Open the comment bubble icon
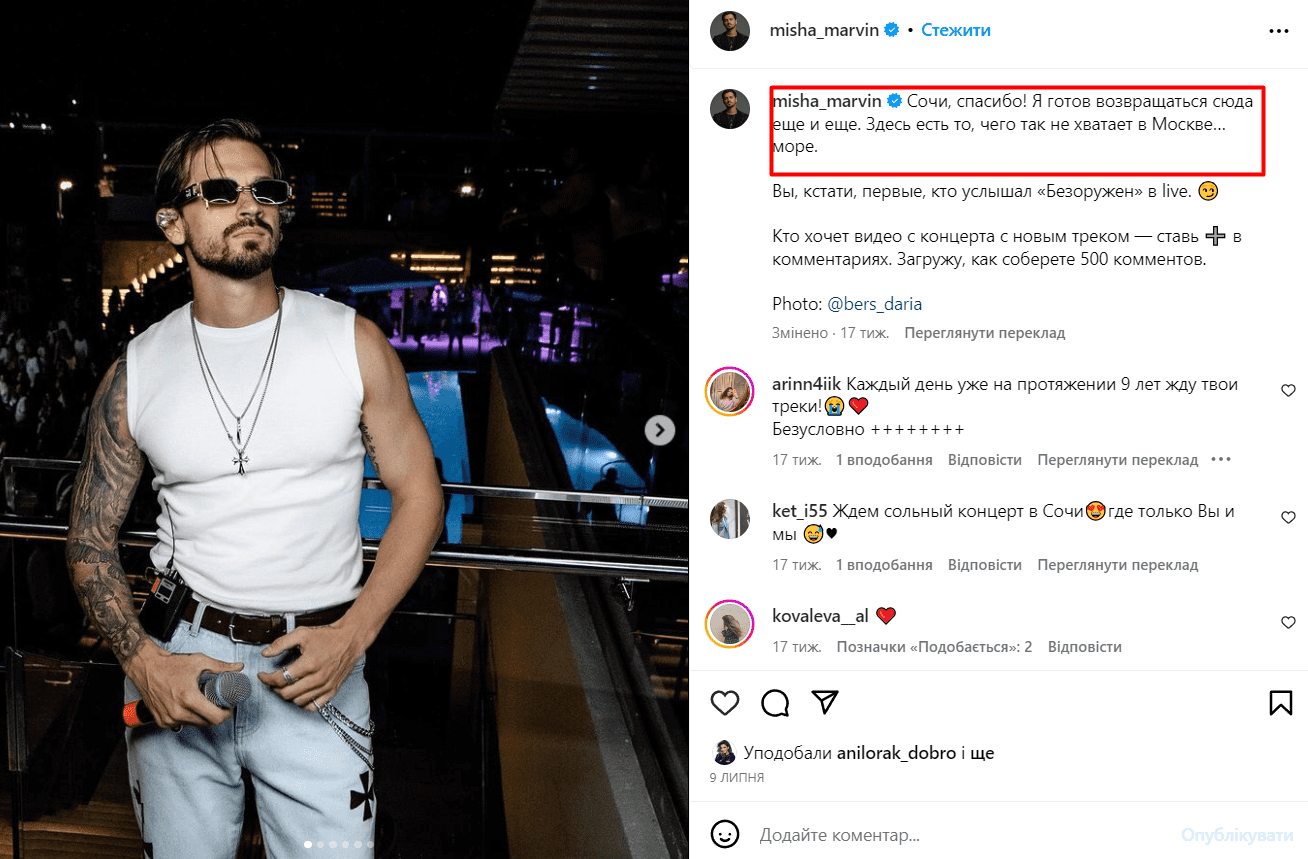Image resolution: width=1308 pixels, height=859 pixels. (x=775, y=702)
